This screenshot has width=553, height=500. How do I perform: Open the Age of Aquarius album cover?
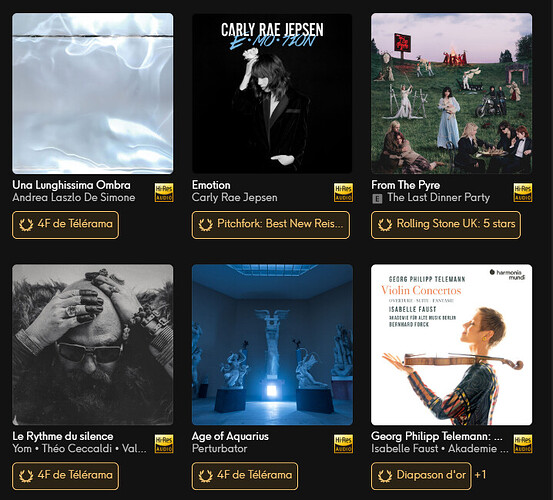272,344
